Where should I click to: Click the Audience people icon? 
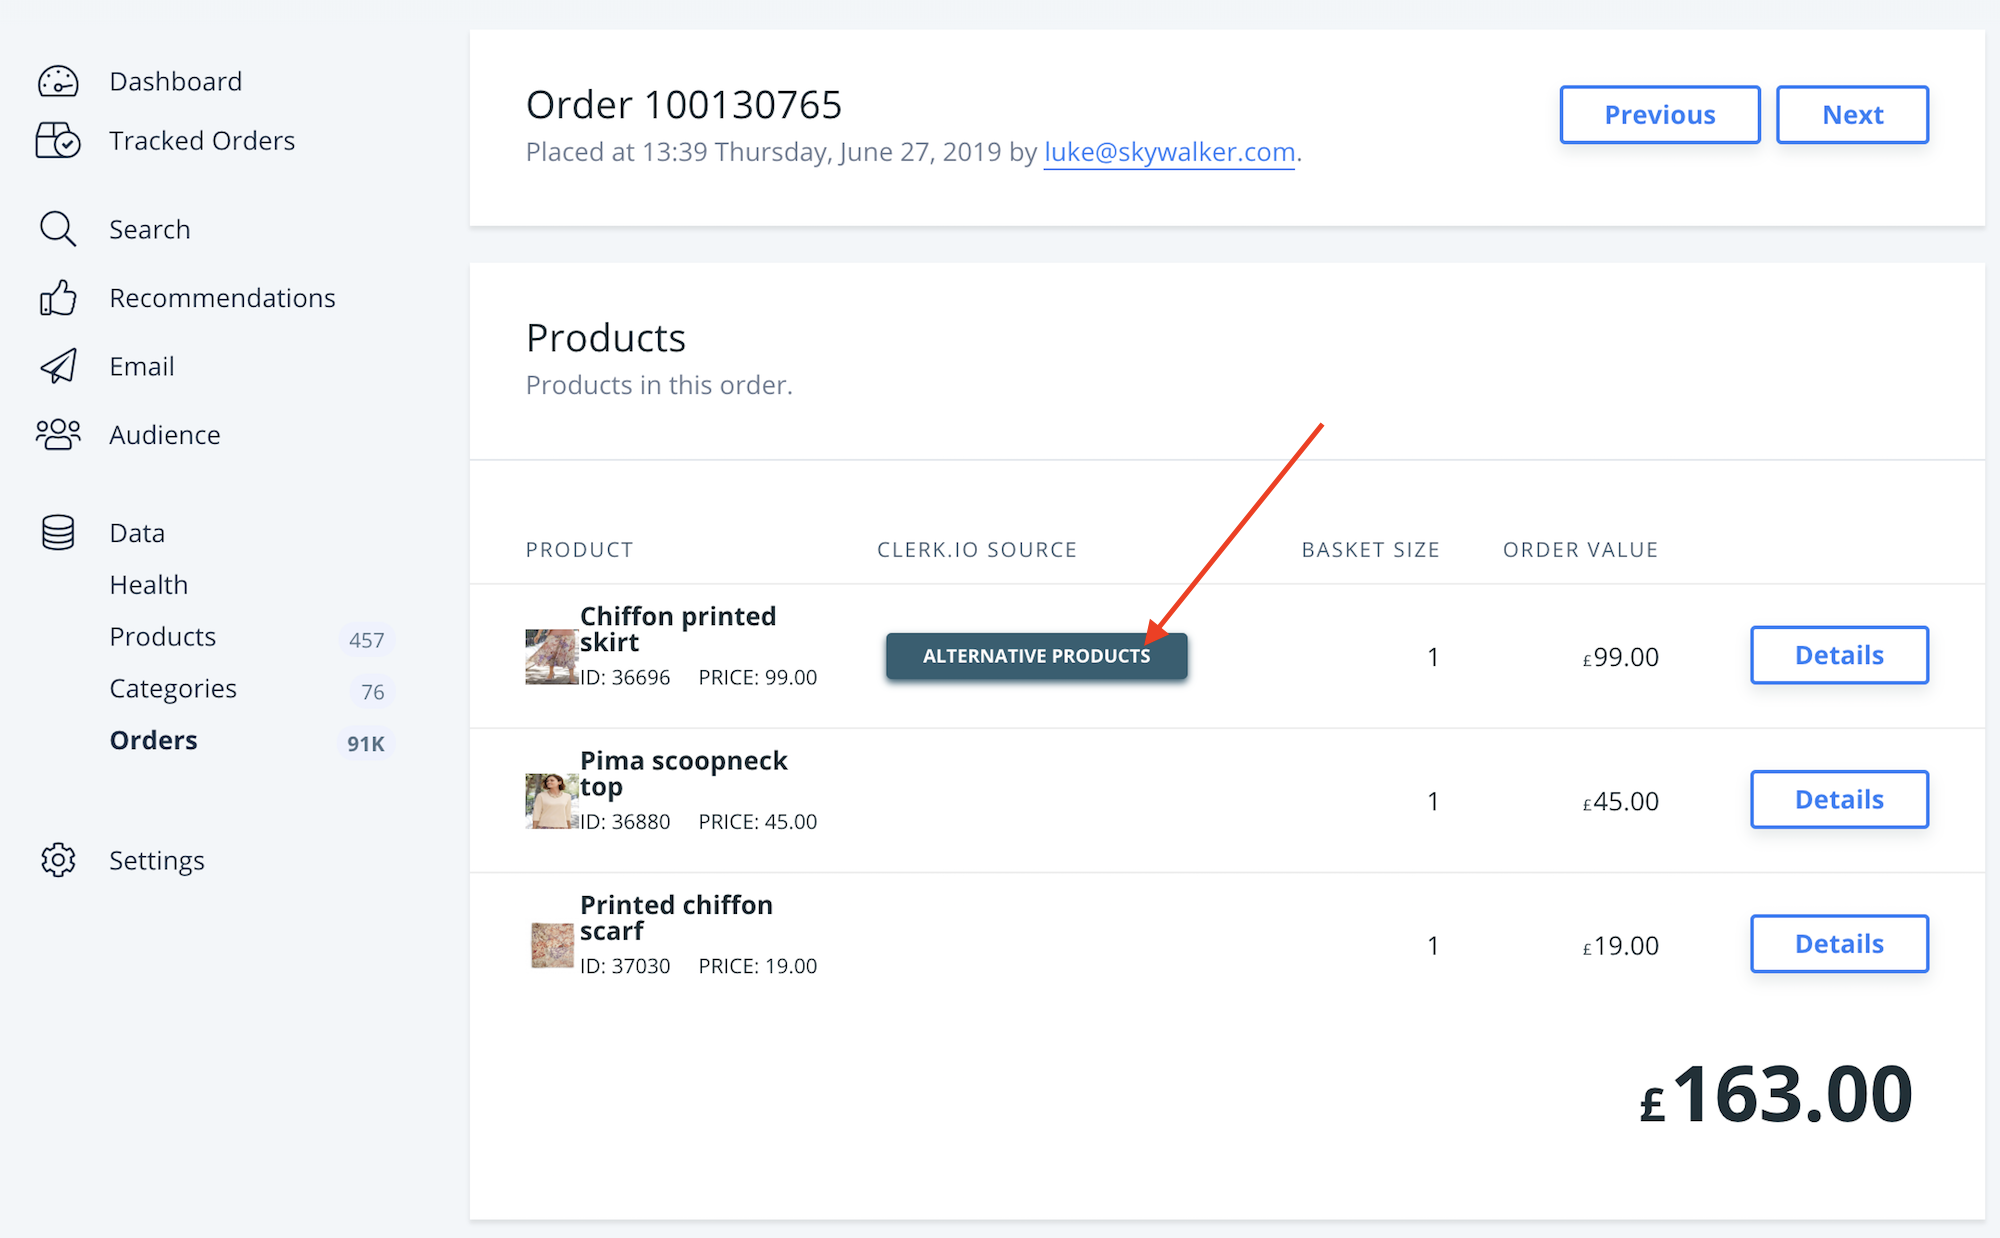point(58,434)
